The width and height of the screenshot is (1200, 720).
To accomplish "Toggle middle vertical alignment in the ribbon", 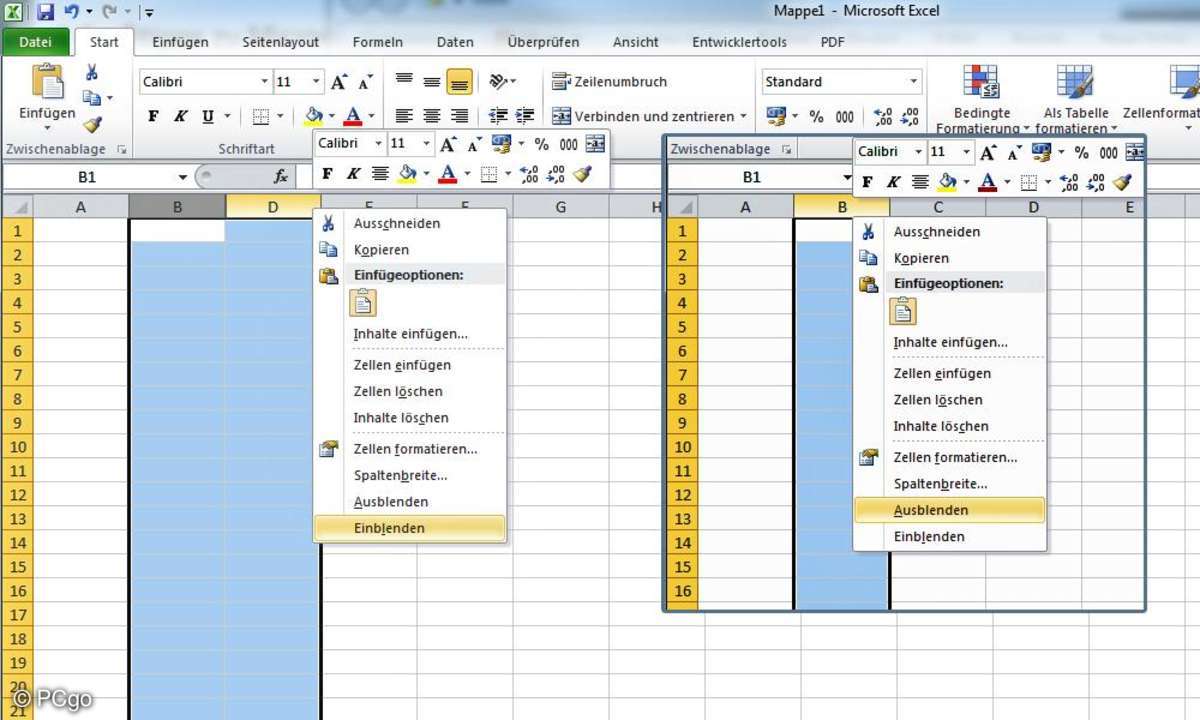I will pos(432,81).
